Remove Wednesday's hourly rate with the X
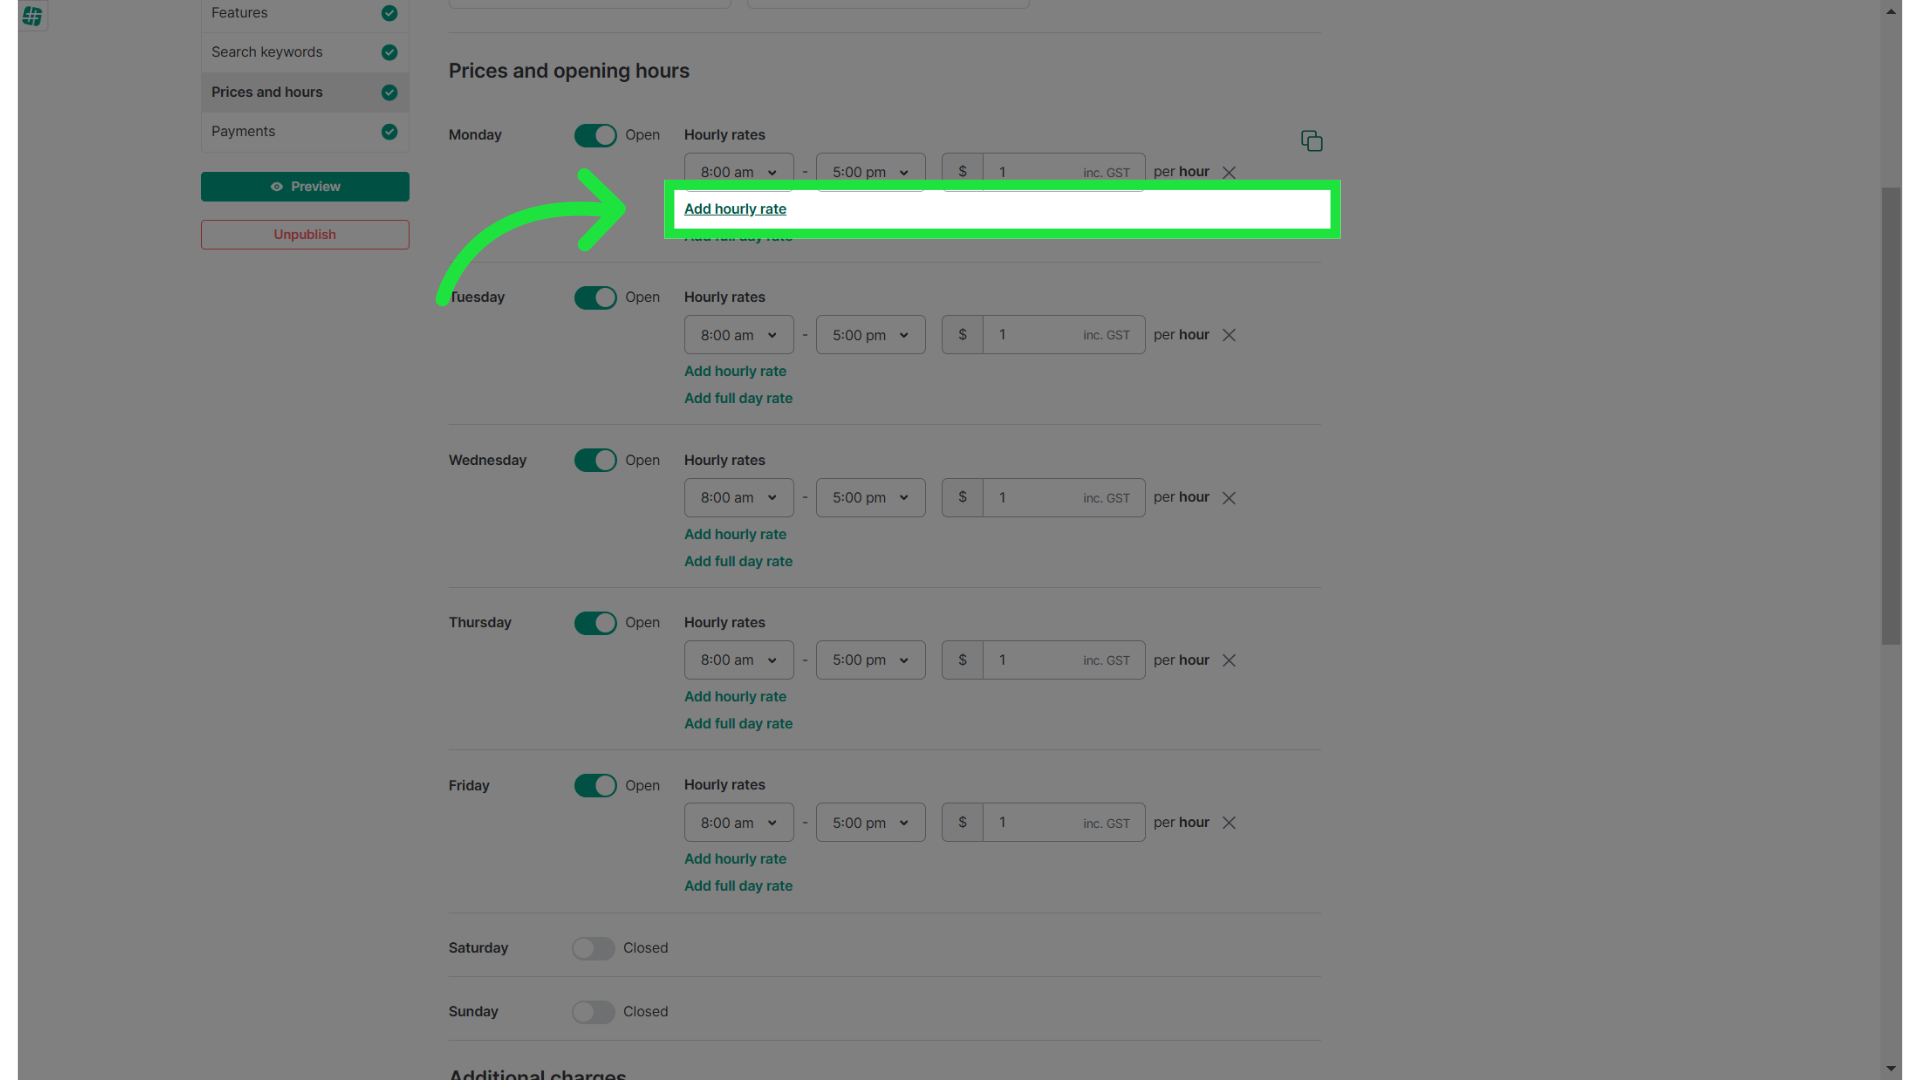1920x1080 pixels. pyautogui.click(x=1229, y=498)
